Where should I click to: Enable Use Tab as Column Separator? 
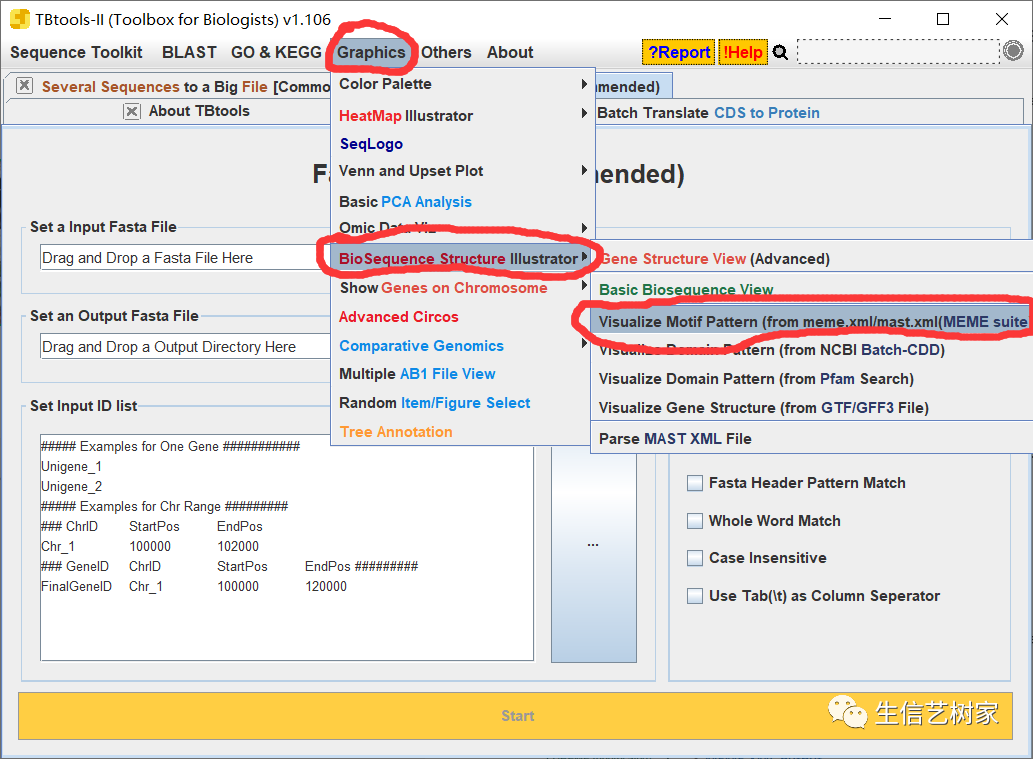pos(694,596)
